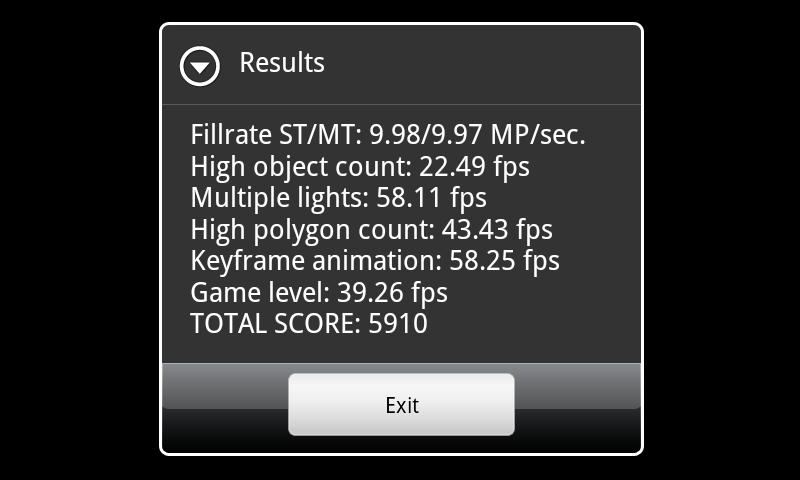The image size is (800, 480).
Task: Click the 58.11 fps value
Action: [432, 198]
